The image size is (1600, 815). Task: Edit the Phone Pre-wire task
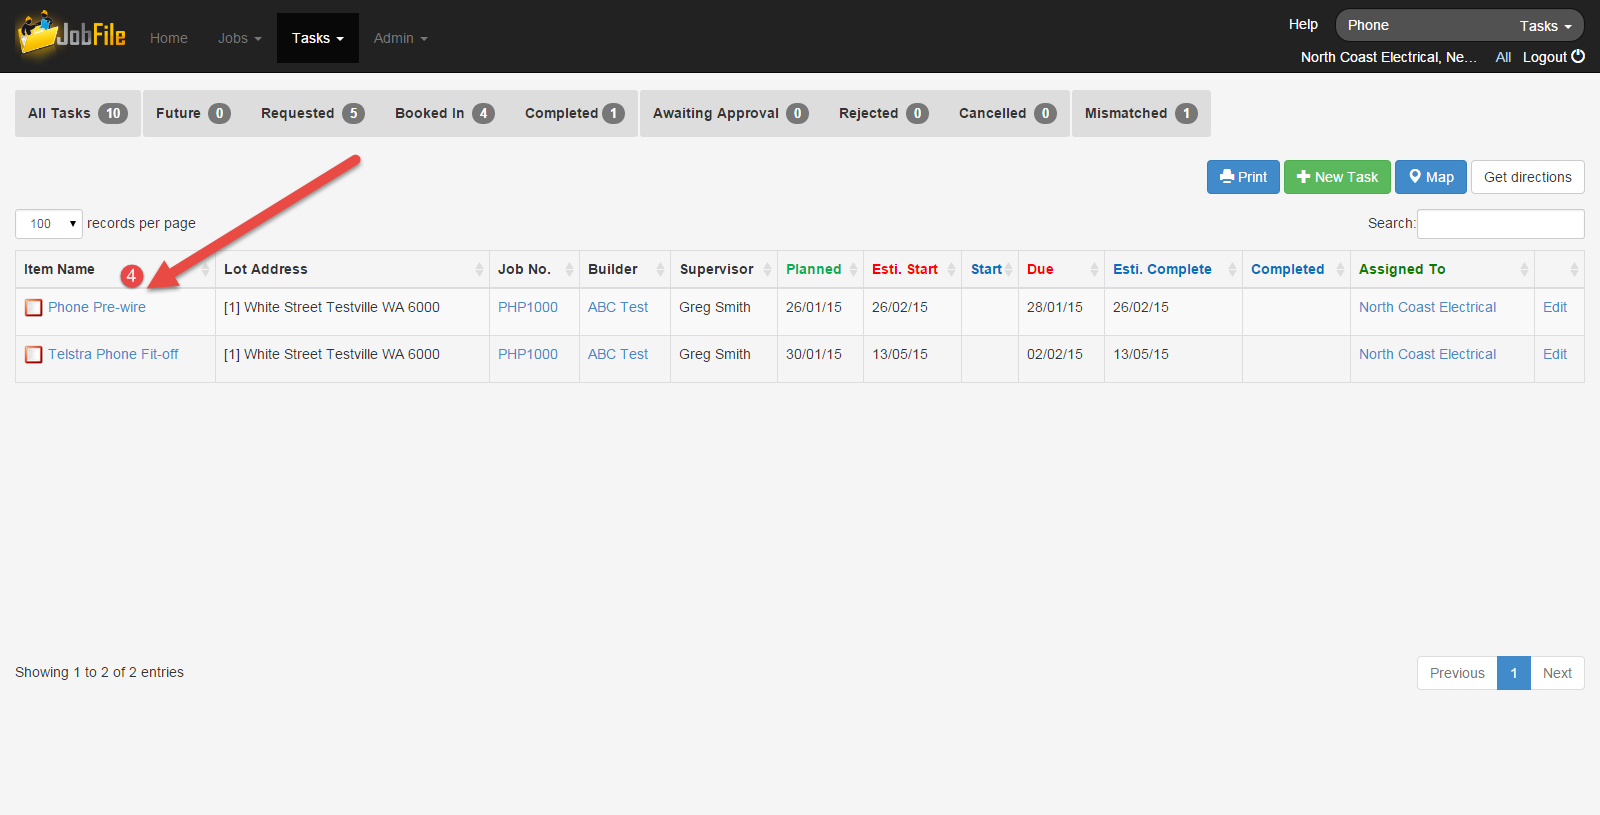(x=1555, y=307)
